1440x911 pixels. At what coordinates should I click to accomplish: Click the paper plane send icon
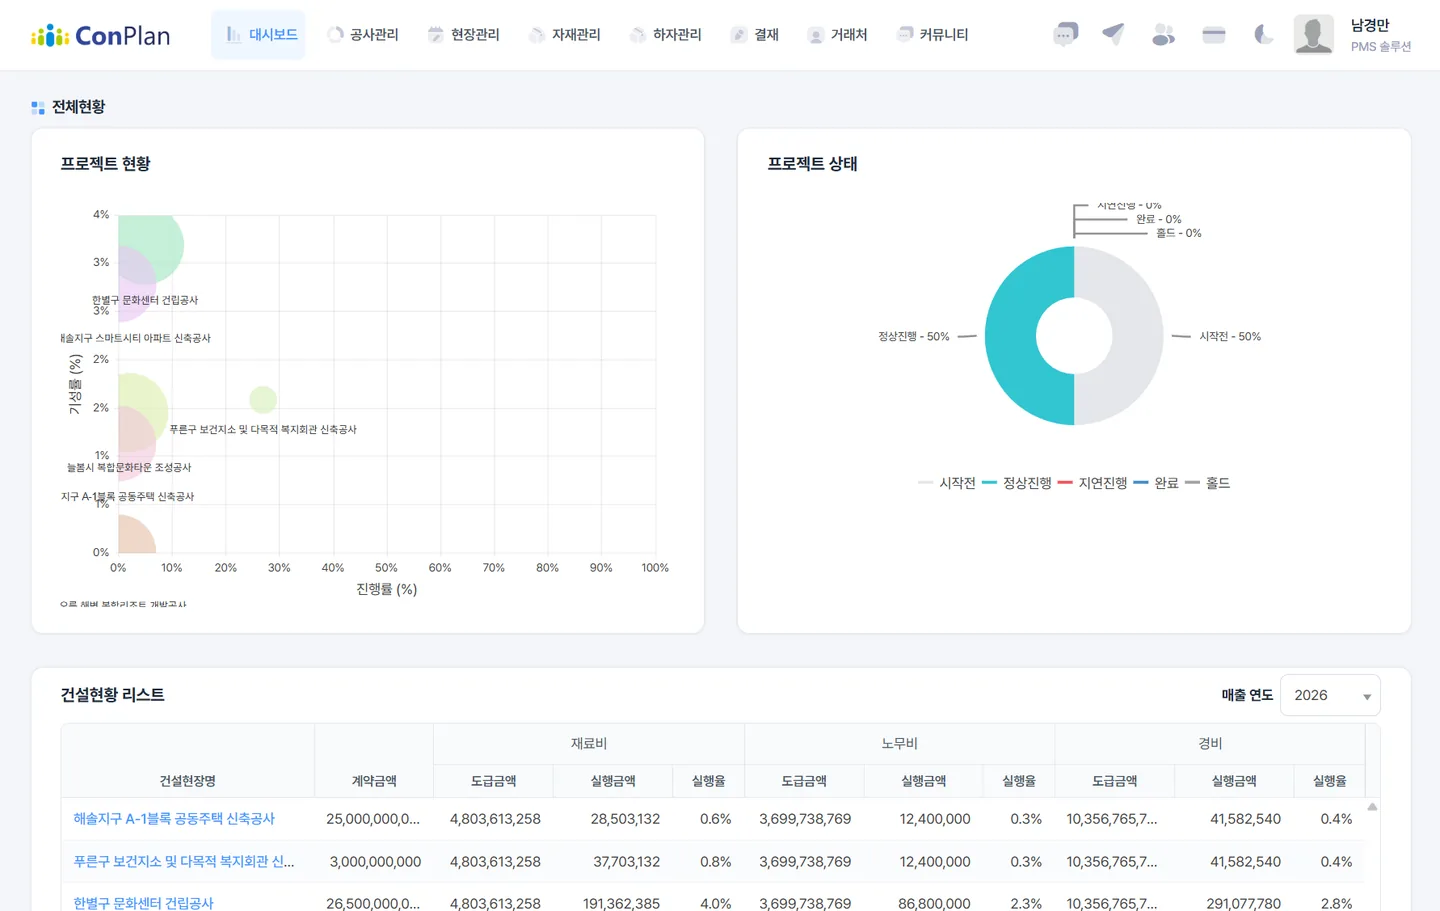[1113, 35]
